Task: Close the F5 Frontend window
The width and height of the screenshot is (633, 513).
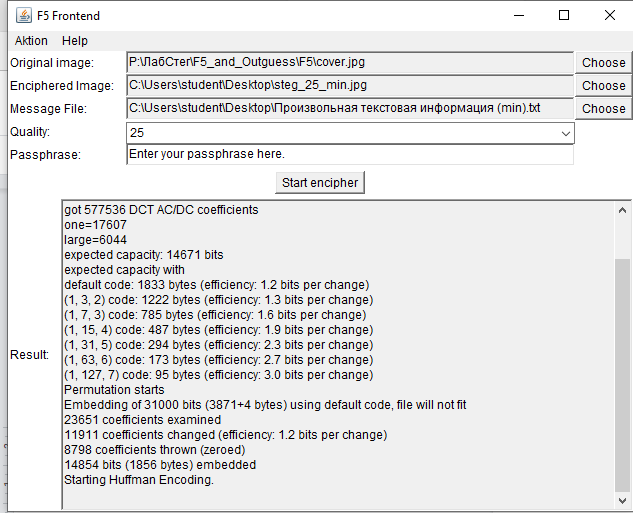Action: [610, 15]
